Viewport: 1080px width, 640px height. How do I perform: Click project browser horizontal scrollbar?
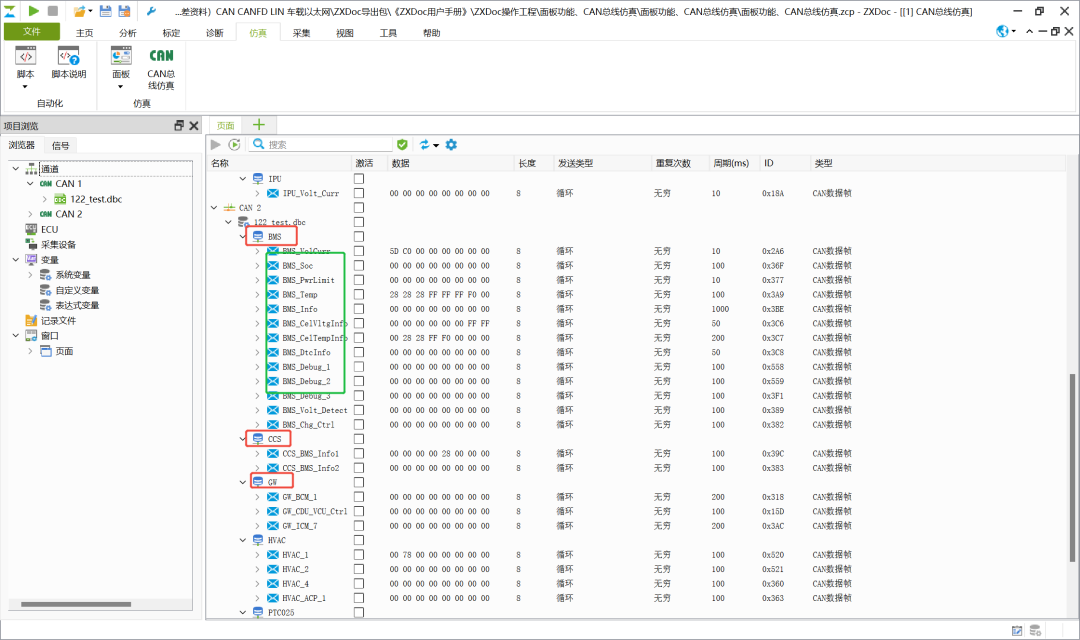pos(76,604)
